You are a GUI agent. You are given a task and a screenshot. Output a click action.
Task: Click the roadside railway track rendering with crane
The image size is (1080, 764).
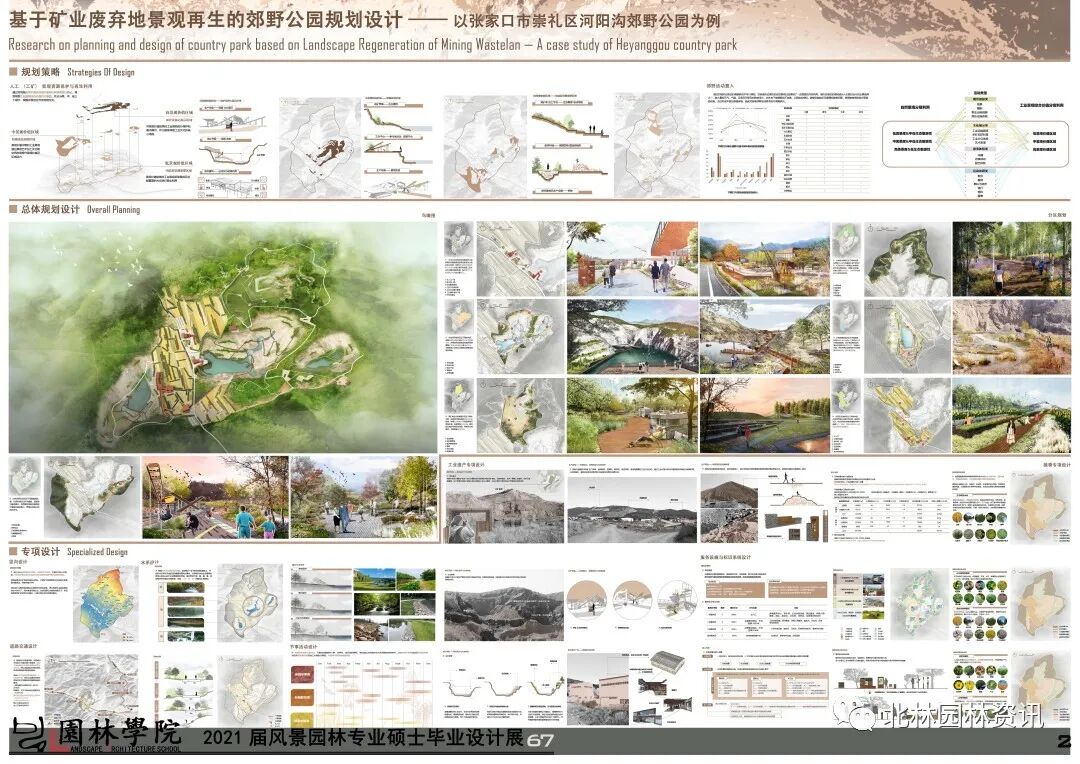[x=765, y=259]
